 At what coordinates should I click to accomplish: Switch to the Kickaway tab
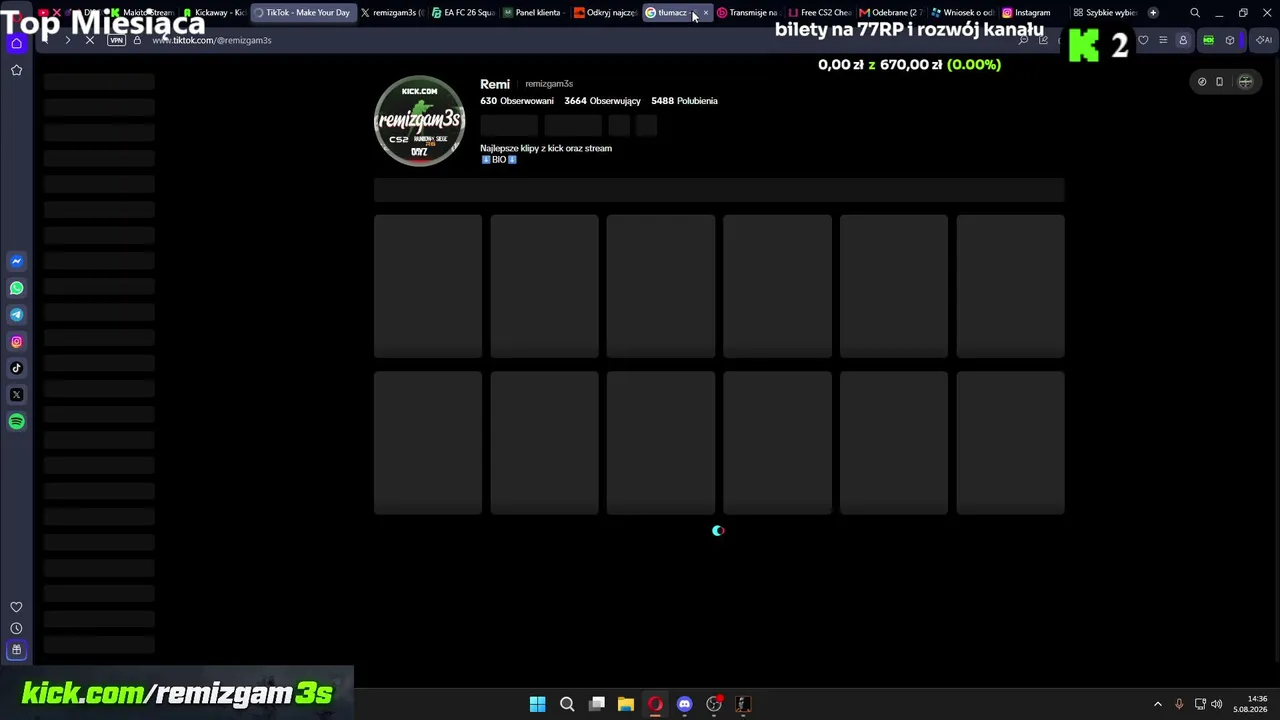coord(213,13)
